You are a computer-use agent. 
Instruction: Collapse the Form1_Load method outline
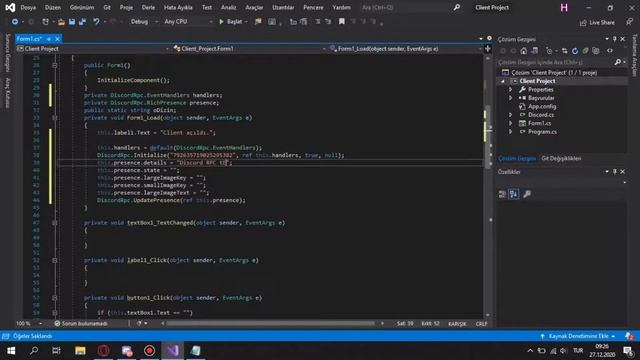tap(54, 118)
